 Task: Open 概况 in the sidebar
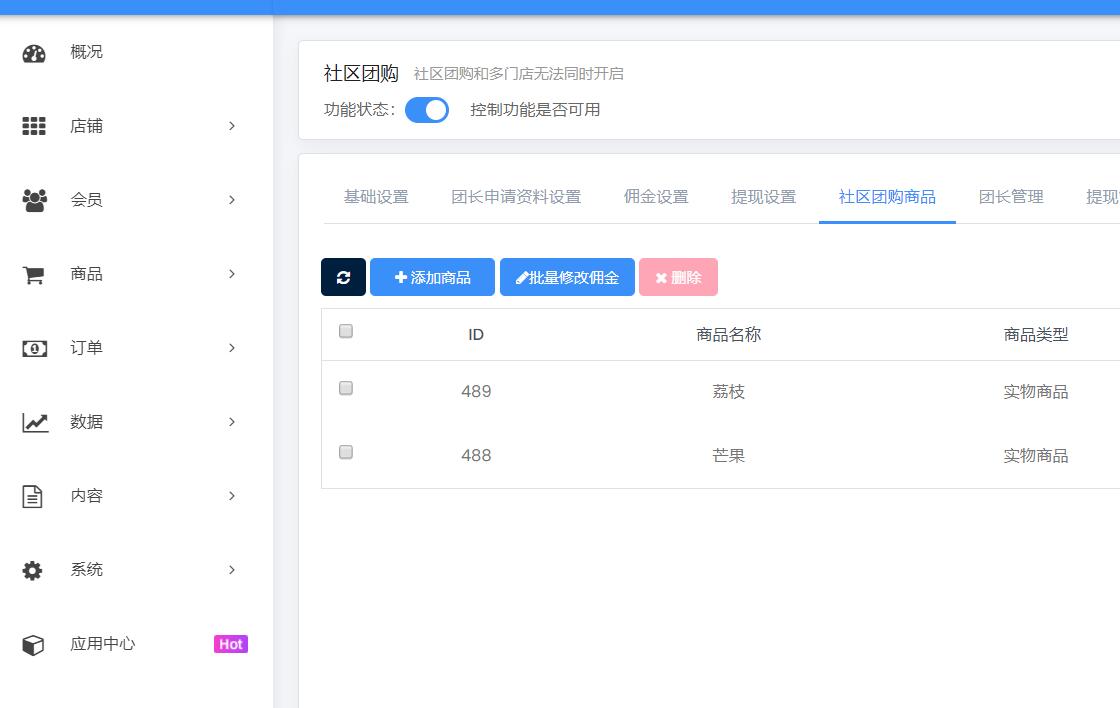coord(86,52)
